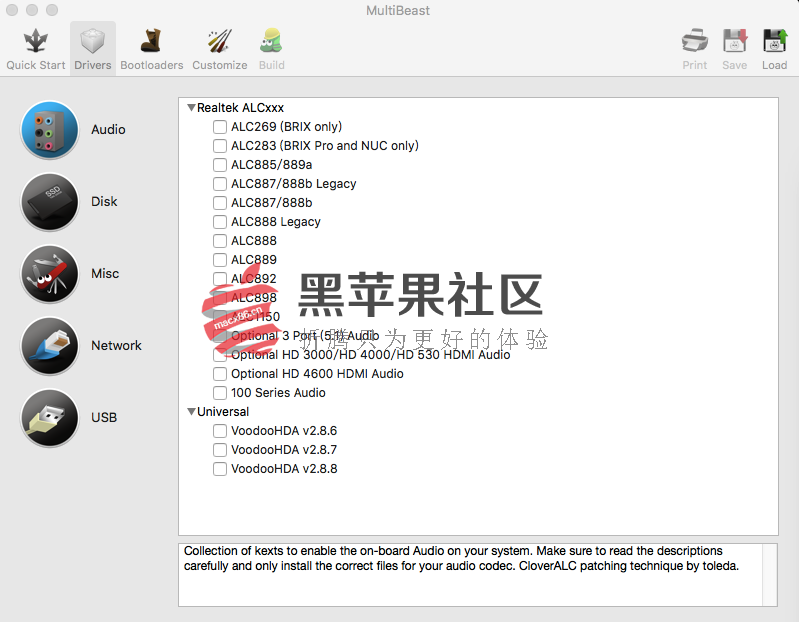799x622 pixels.
Task: Select the Realtek ALCxxx heading text
Action: click(241, 108)
